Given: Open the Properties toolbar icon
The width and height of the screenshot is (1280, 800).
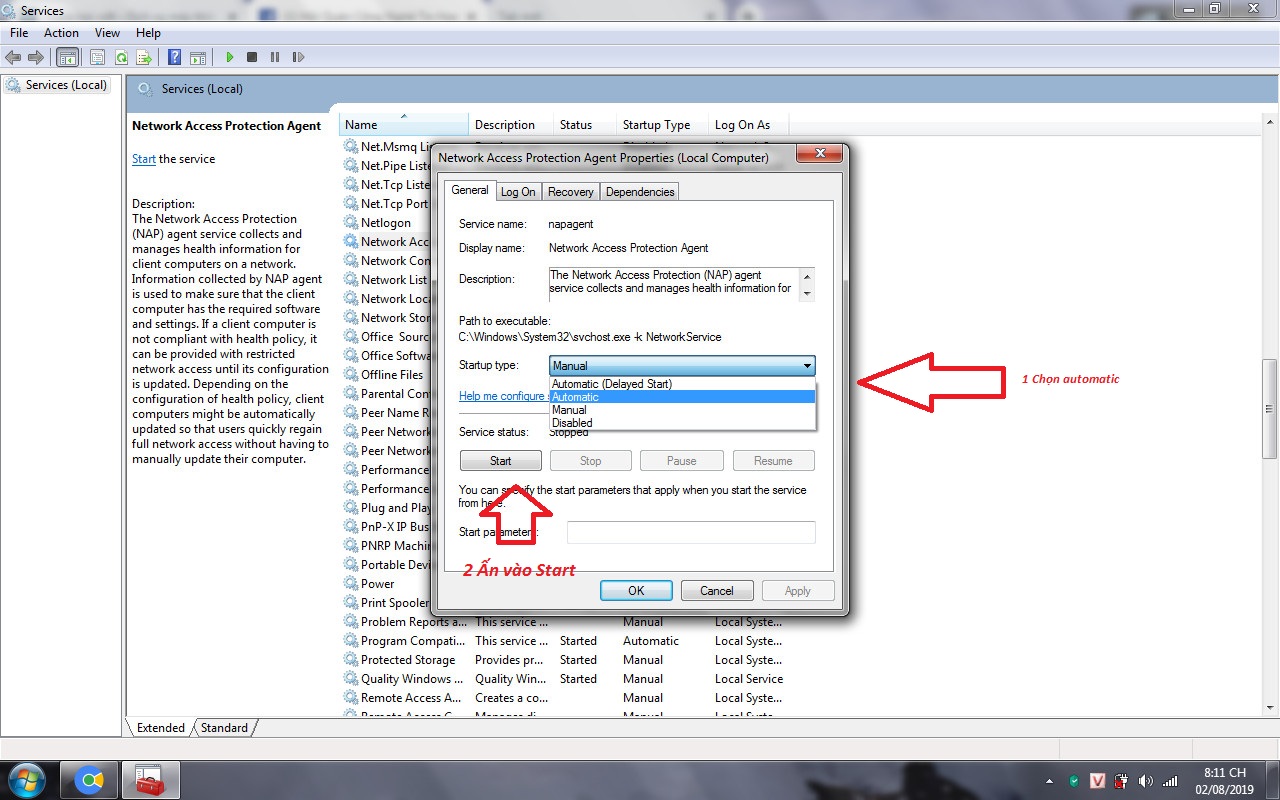Looking at the screenshot, I should pos(97,57).
